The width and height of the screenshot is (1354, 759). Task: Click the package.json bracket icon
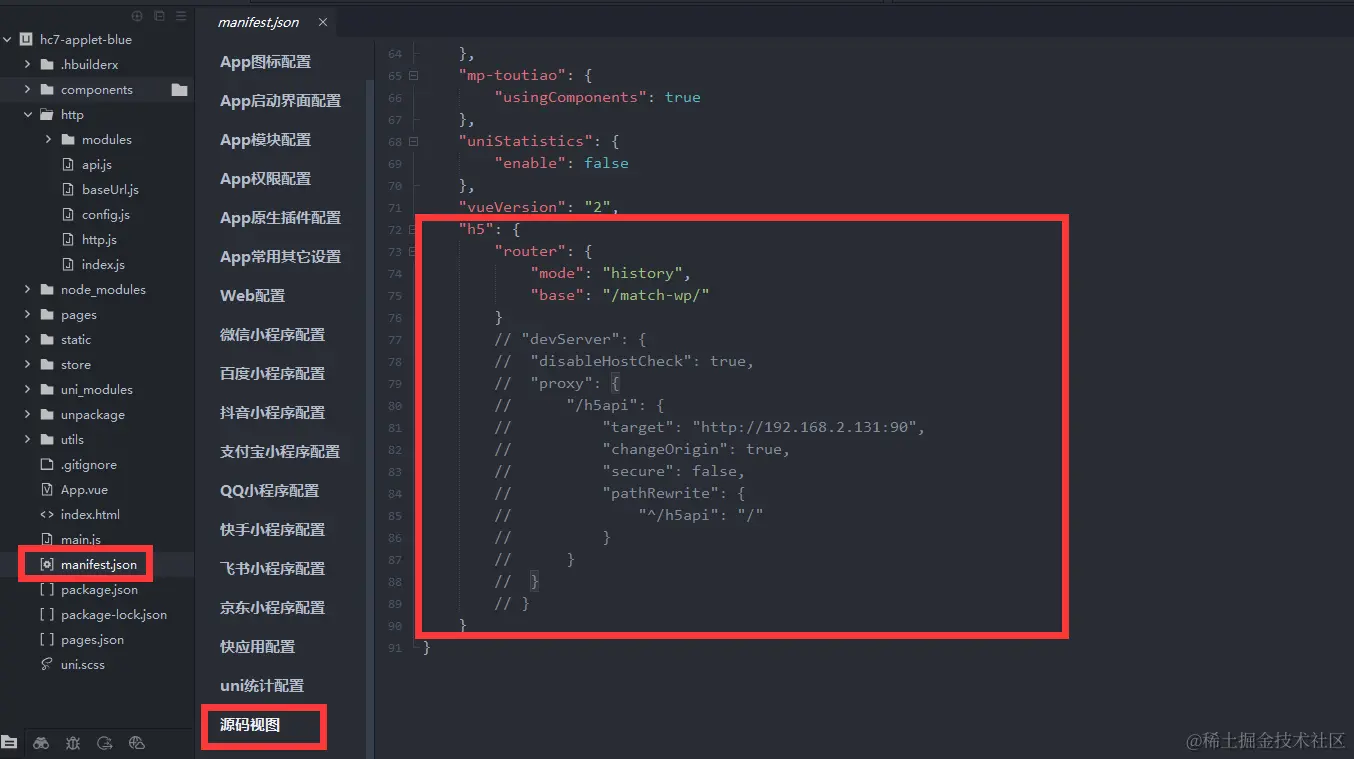coord(47,590)
